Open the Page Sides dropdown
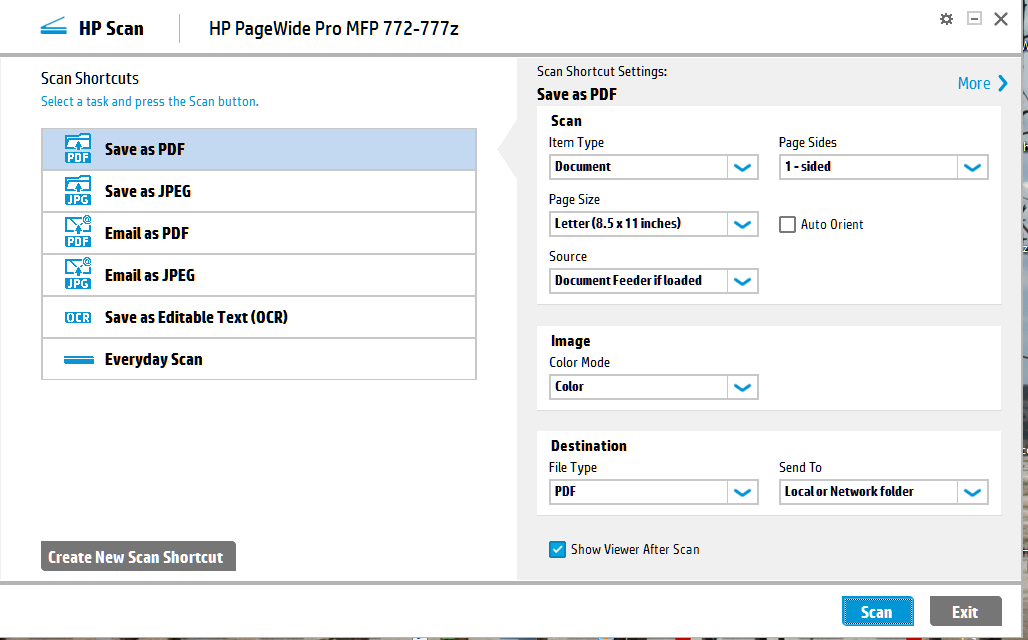 [971, 167]
